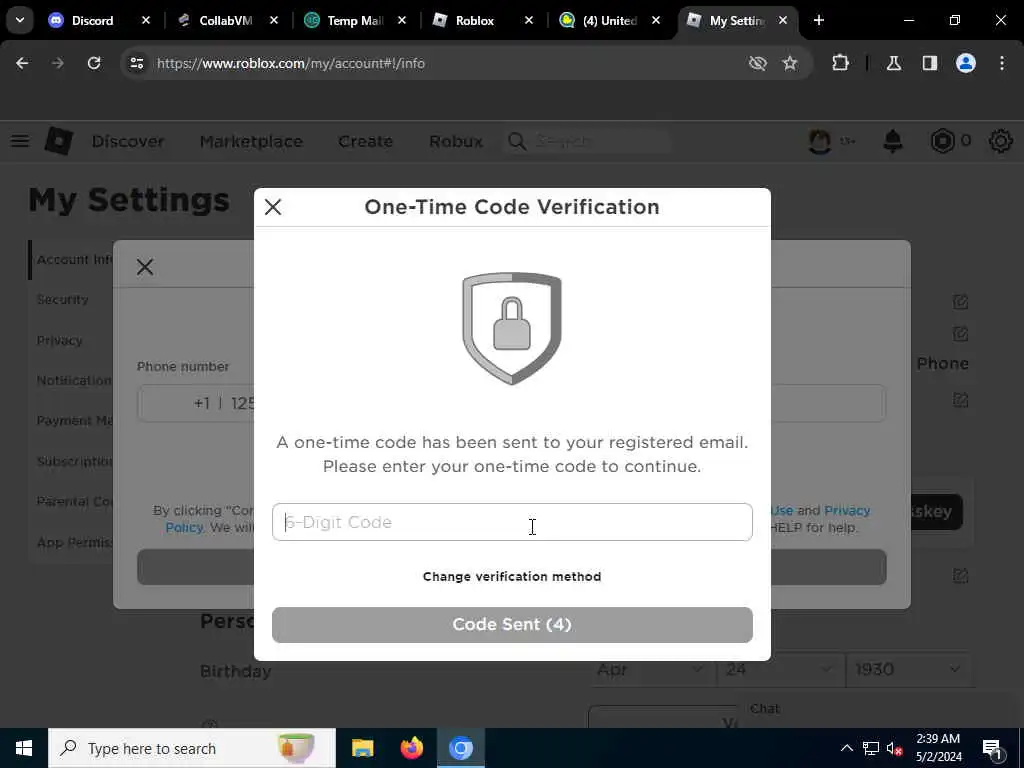Open Firefox from the taskbar
The height and width of the screenshot is (768, 1024).
411,748
